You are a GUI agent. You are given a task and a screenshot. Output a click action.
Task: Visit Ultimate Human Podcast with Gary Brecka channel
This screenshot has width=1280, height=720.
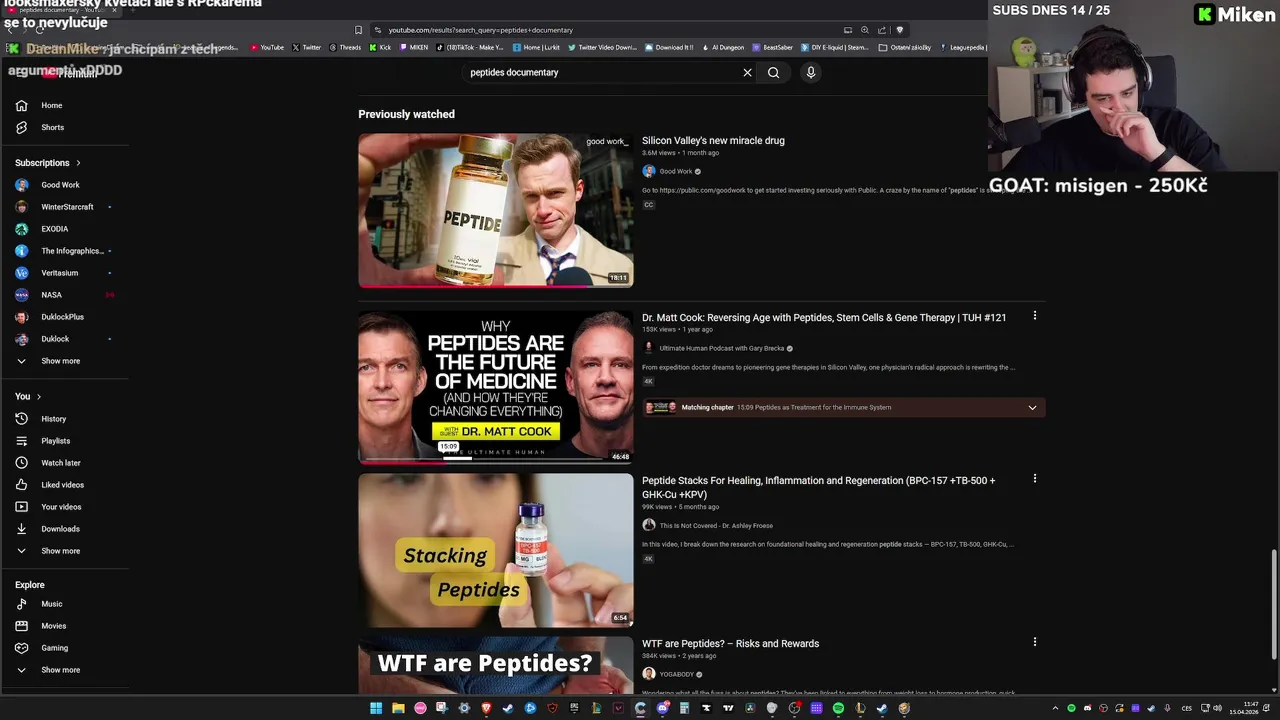click(720, 348)
